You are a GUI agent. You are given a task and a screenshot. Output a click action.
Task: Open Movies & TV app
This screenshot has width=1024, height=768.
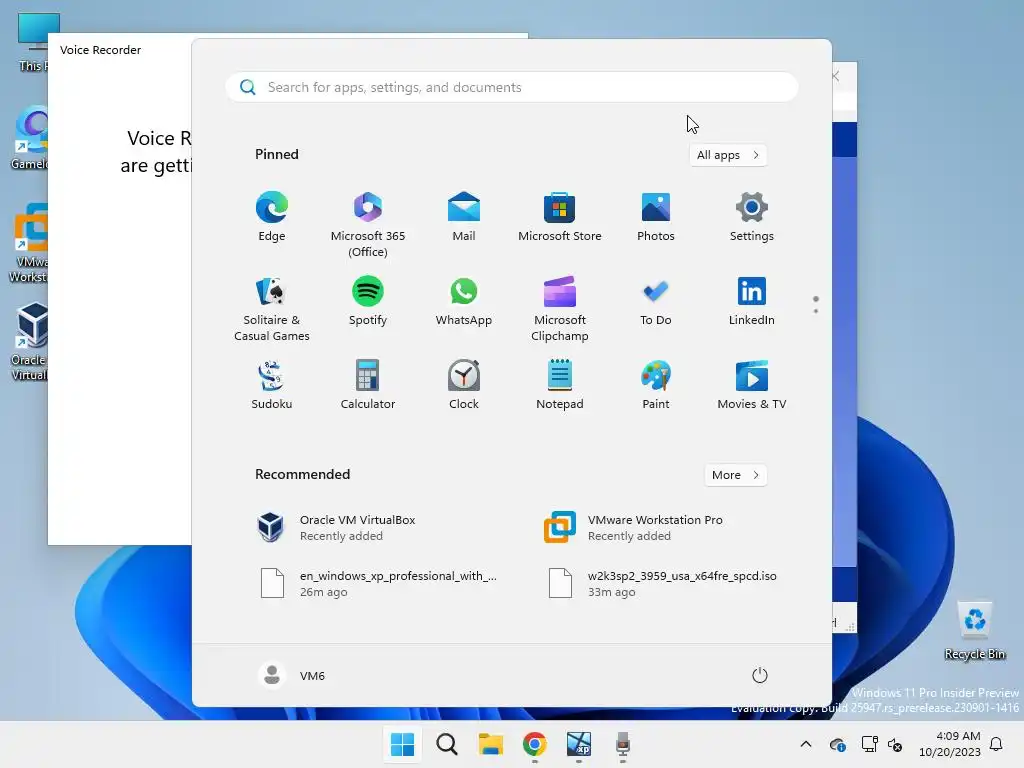(x=752, y=385)
